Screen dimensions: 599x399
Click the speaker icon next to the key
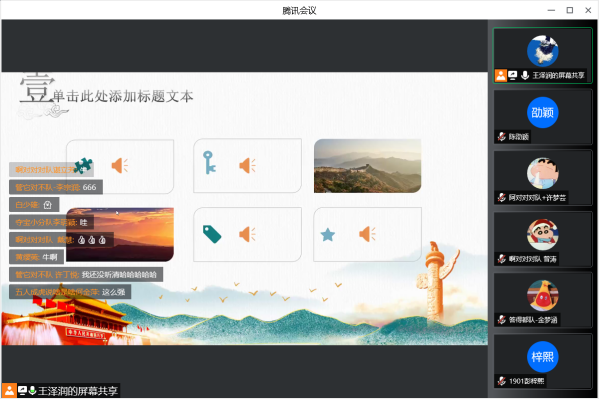click(x=248, y=165)
